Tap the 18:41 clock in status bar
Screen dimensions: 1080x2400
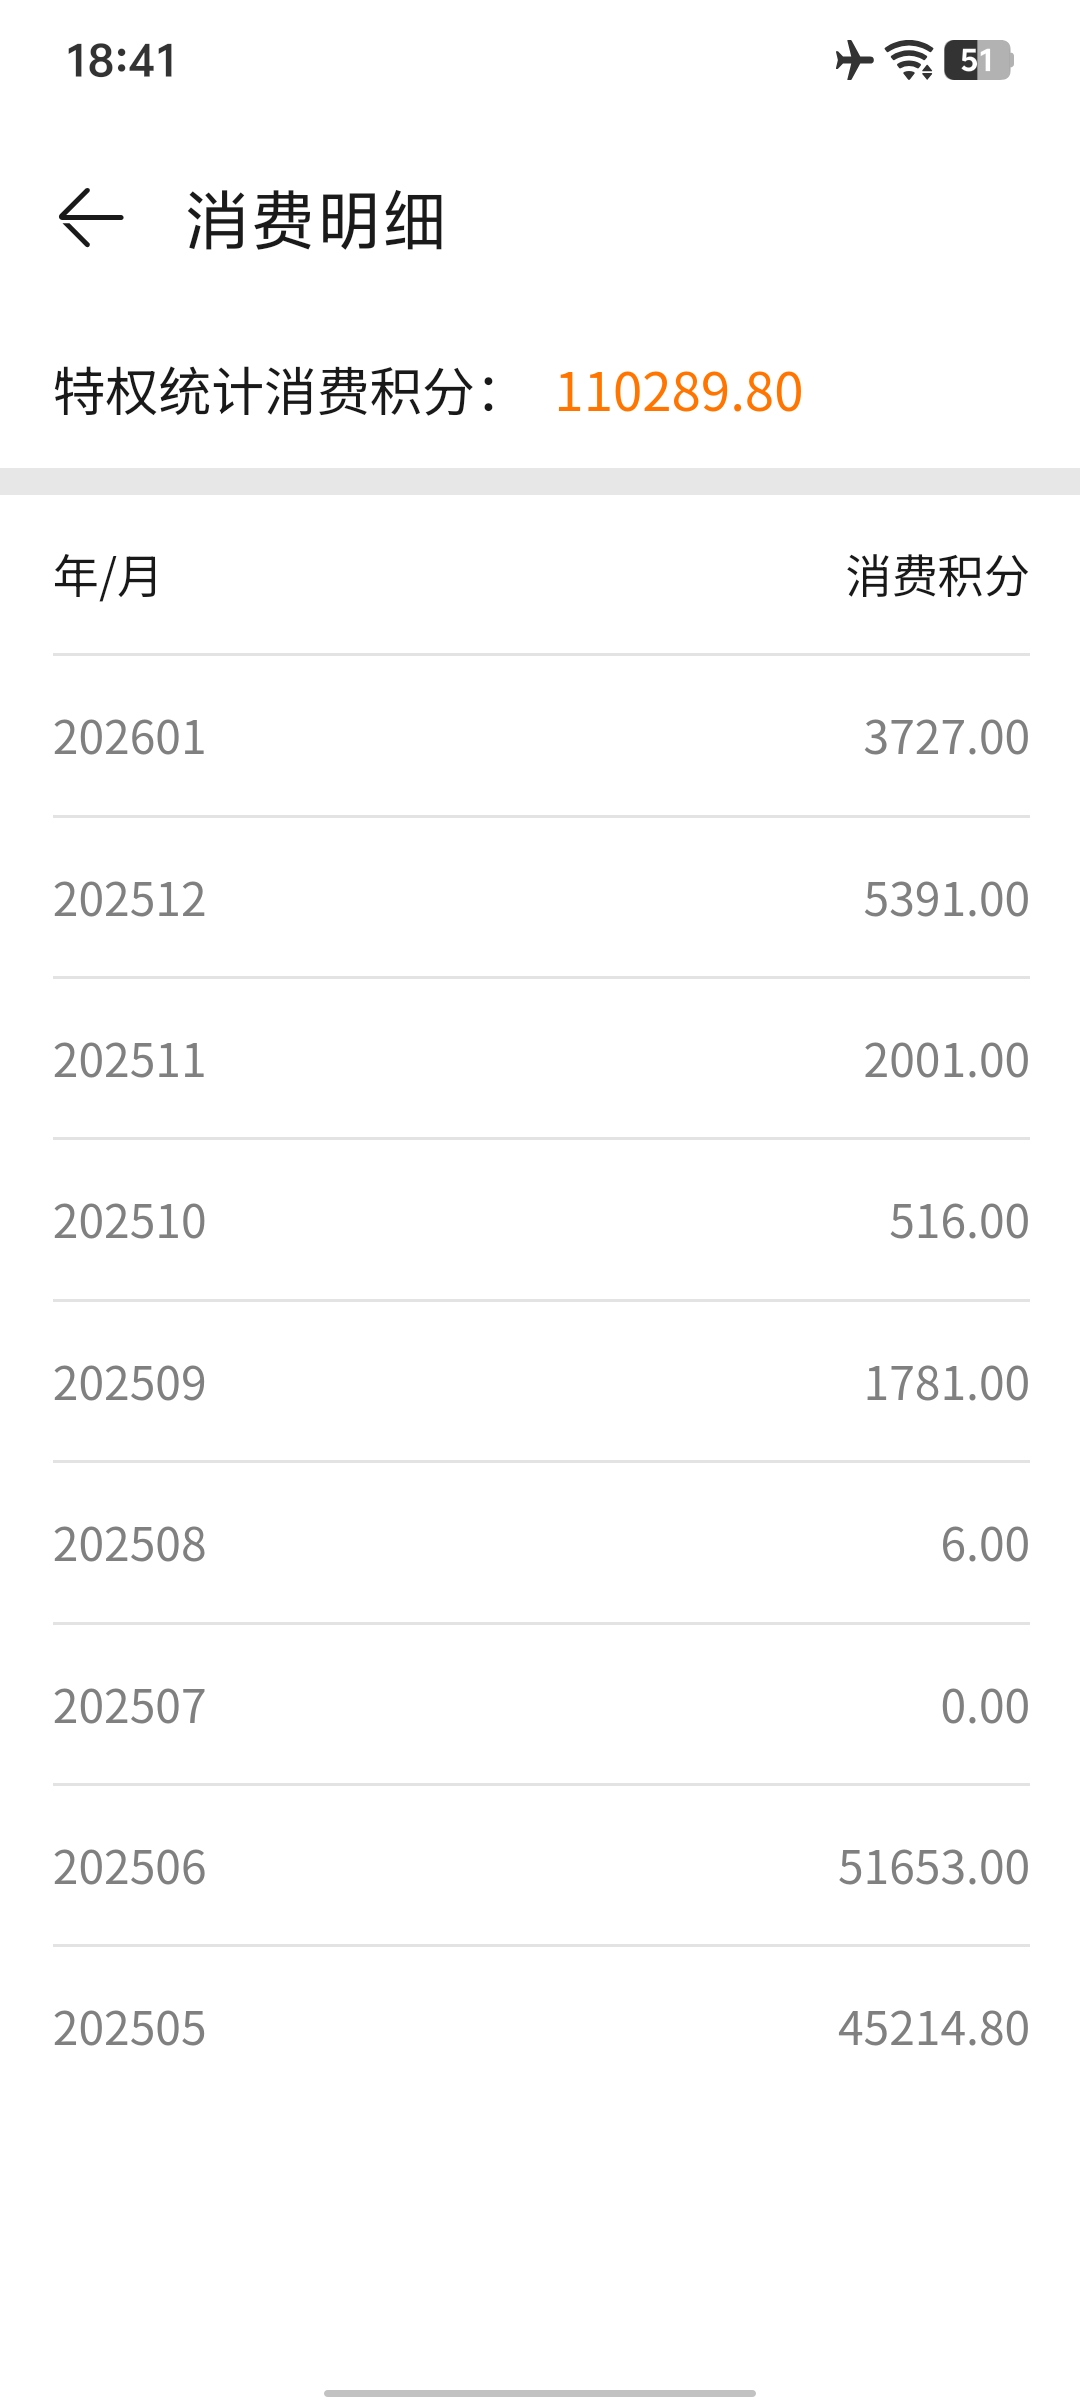pos(121,61)
